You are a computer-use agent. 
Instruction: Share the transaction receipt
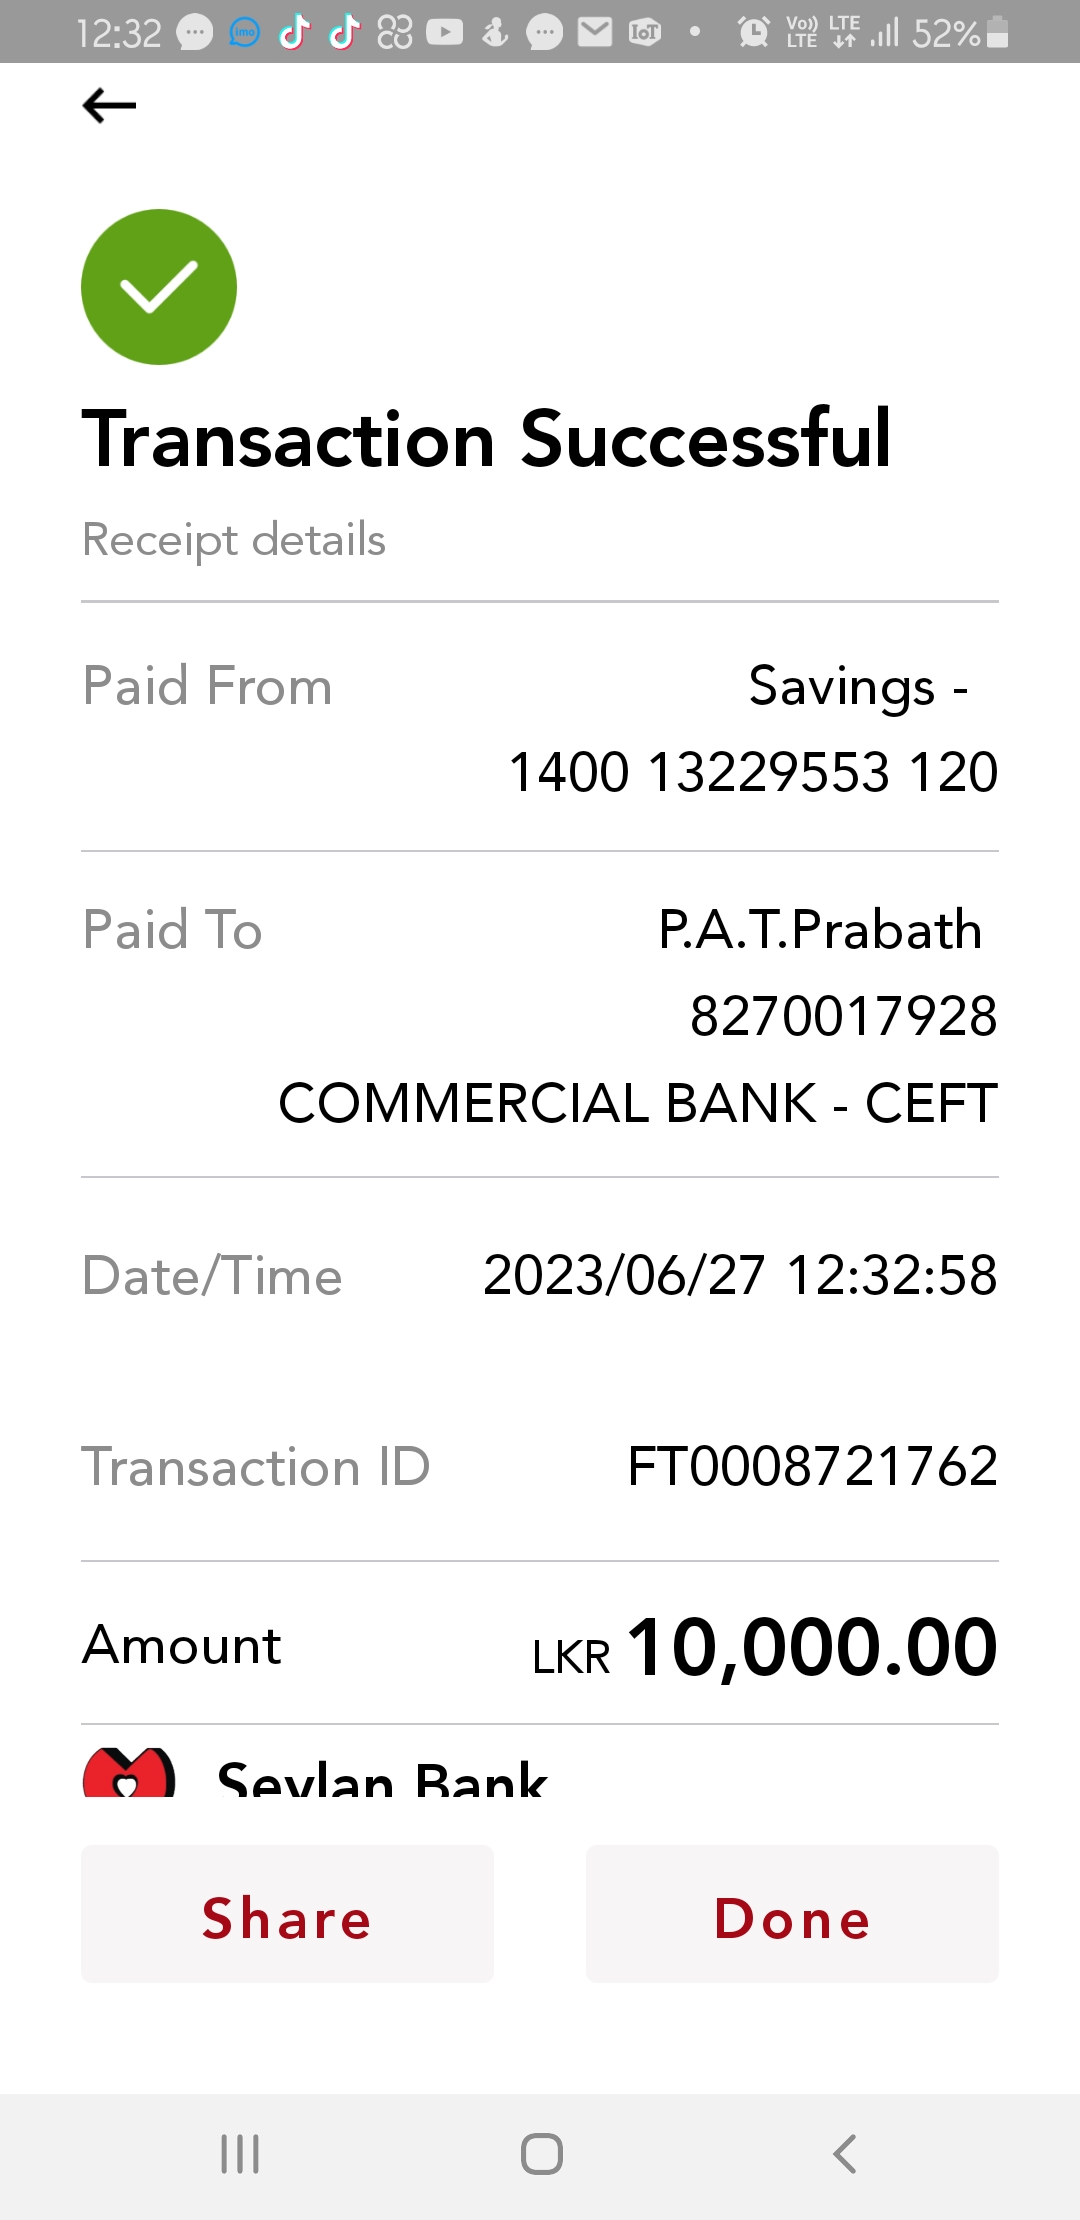point(287,1914)
